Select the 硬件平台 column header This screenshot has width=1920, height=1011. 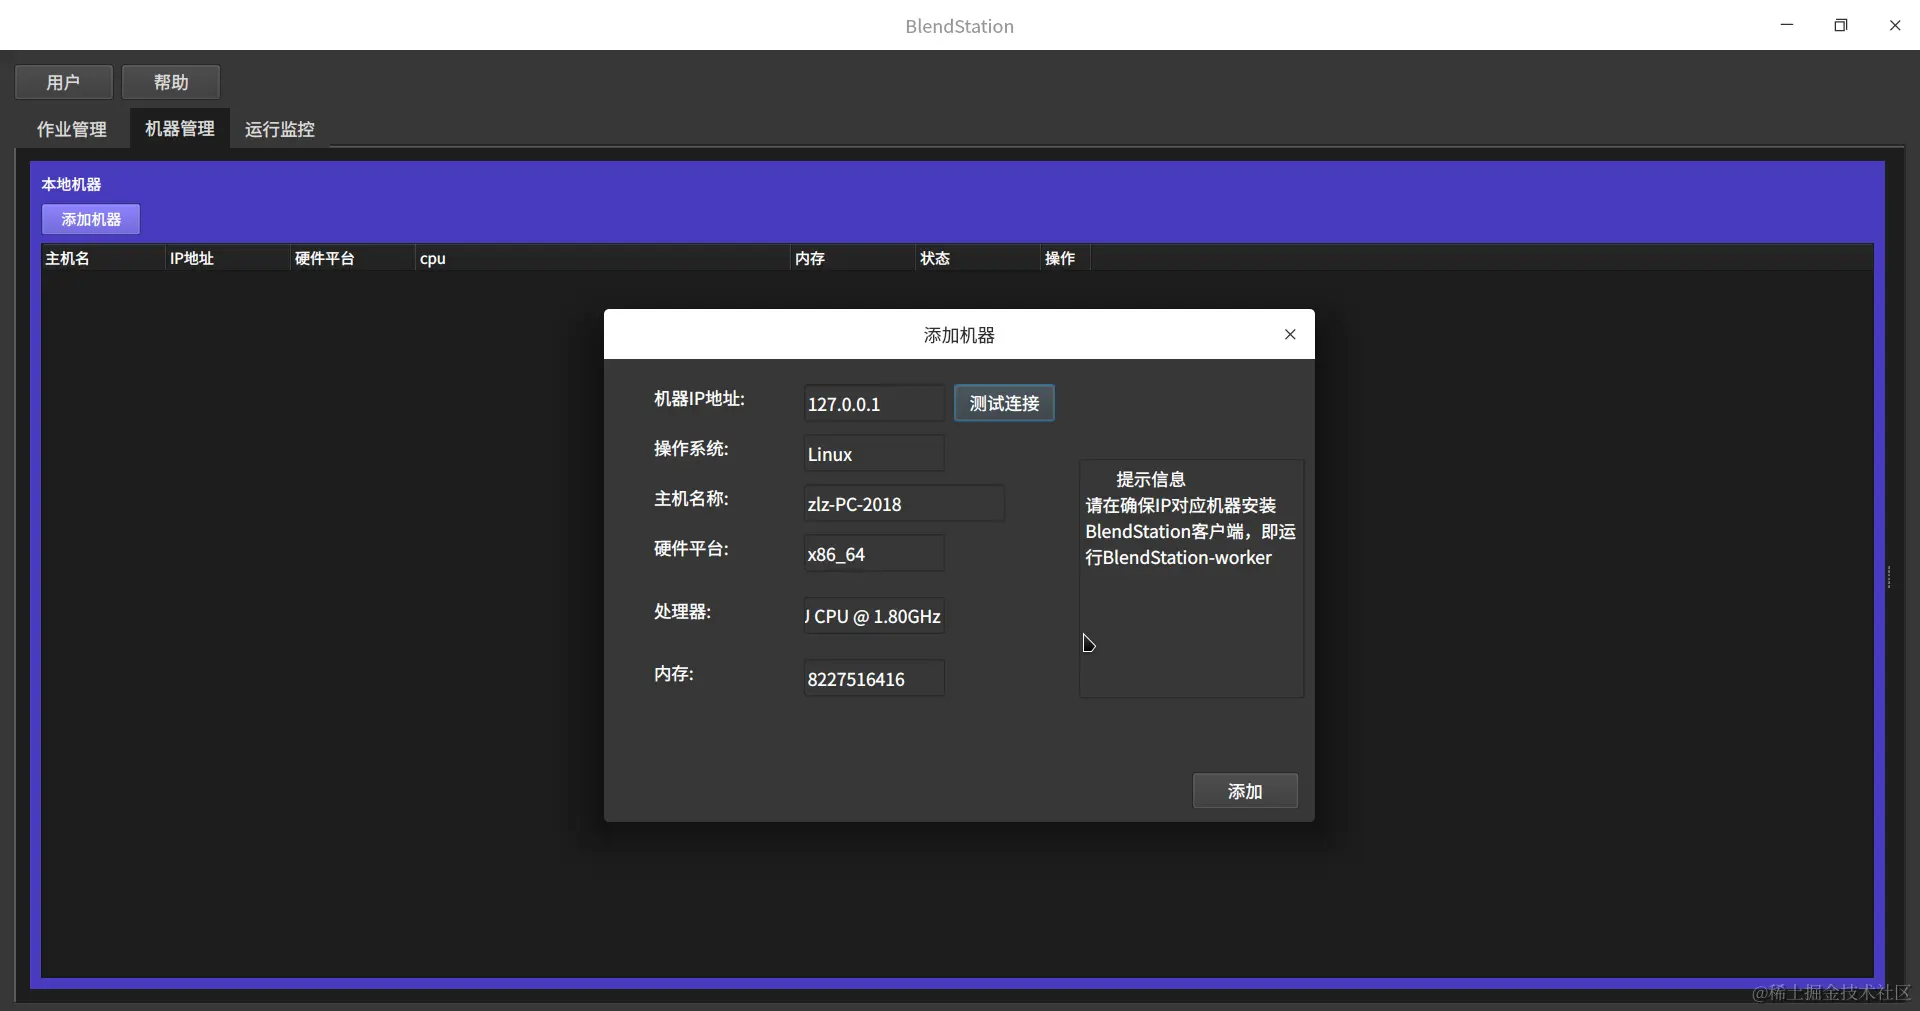(x=353, y=258)
